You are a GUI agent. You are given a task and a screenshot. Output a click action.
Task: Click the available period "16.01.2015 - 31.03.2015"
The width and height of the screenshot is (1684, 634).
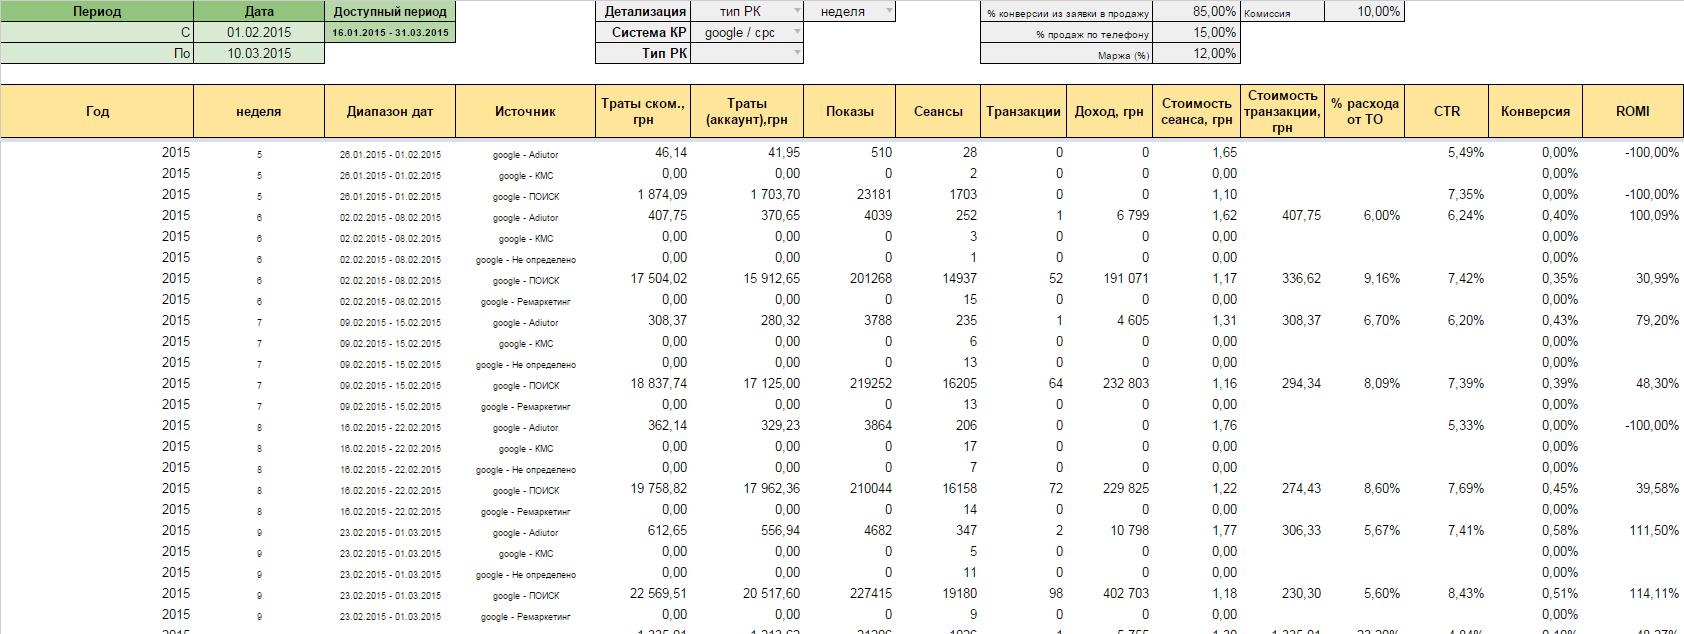click(x=390, y=32)
